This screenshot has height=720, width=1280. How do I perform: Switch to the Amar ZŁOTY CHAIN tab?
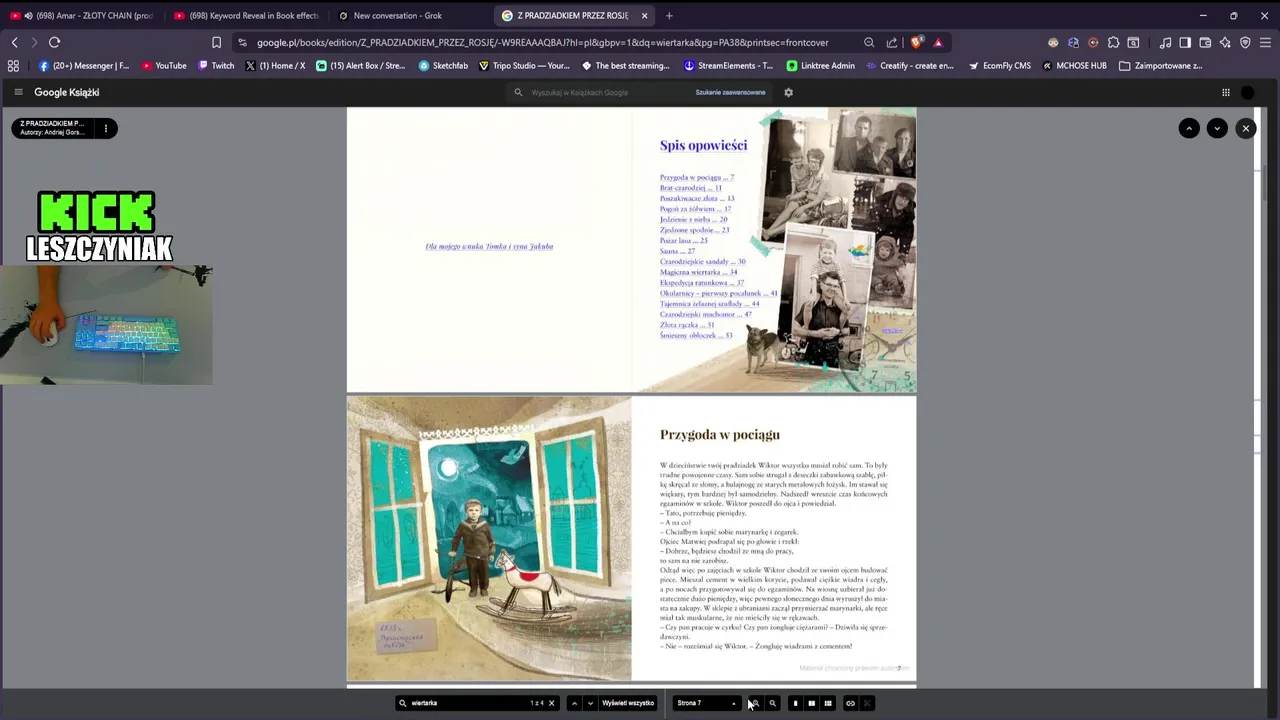point(82,15)
